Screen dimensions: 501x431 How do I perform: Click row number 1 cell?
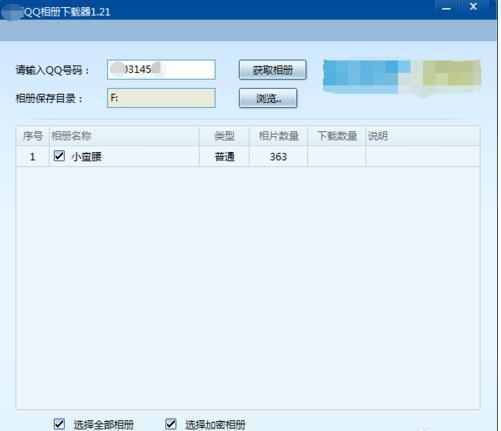pyautogui.click(x=33, y=156)
